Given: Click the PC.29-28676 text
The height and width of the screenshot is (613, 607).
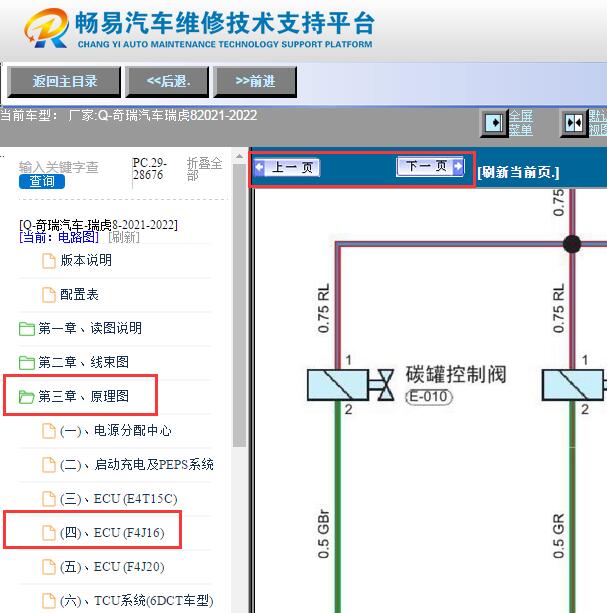Looking at the screenshot, I should click(x=150, y=169).
